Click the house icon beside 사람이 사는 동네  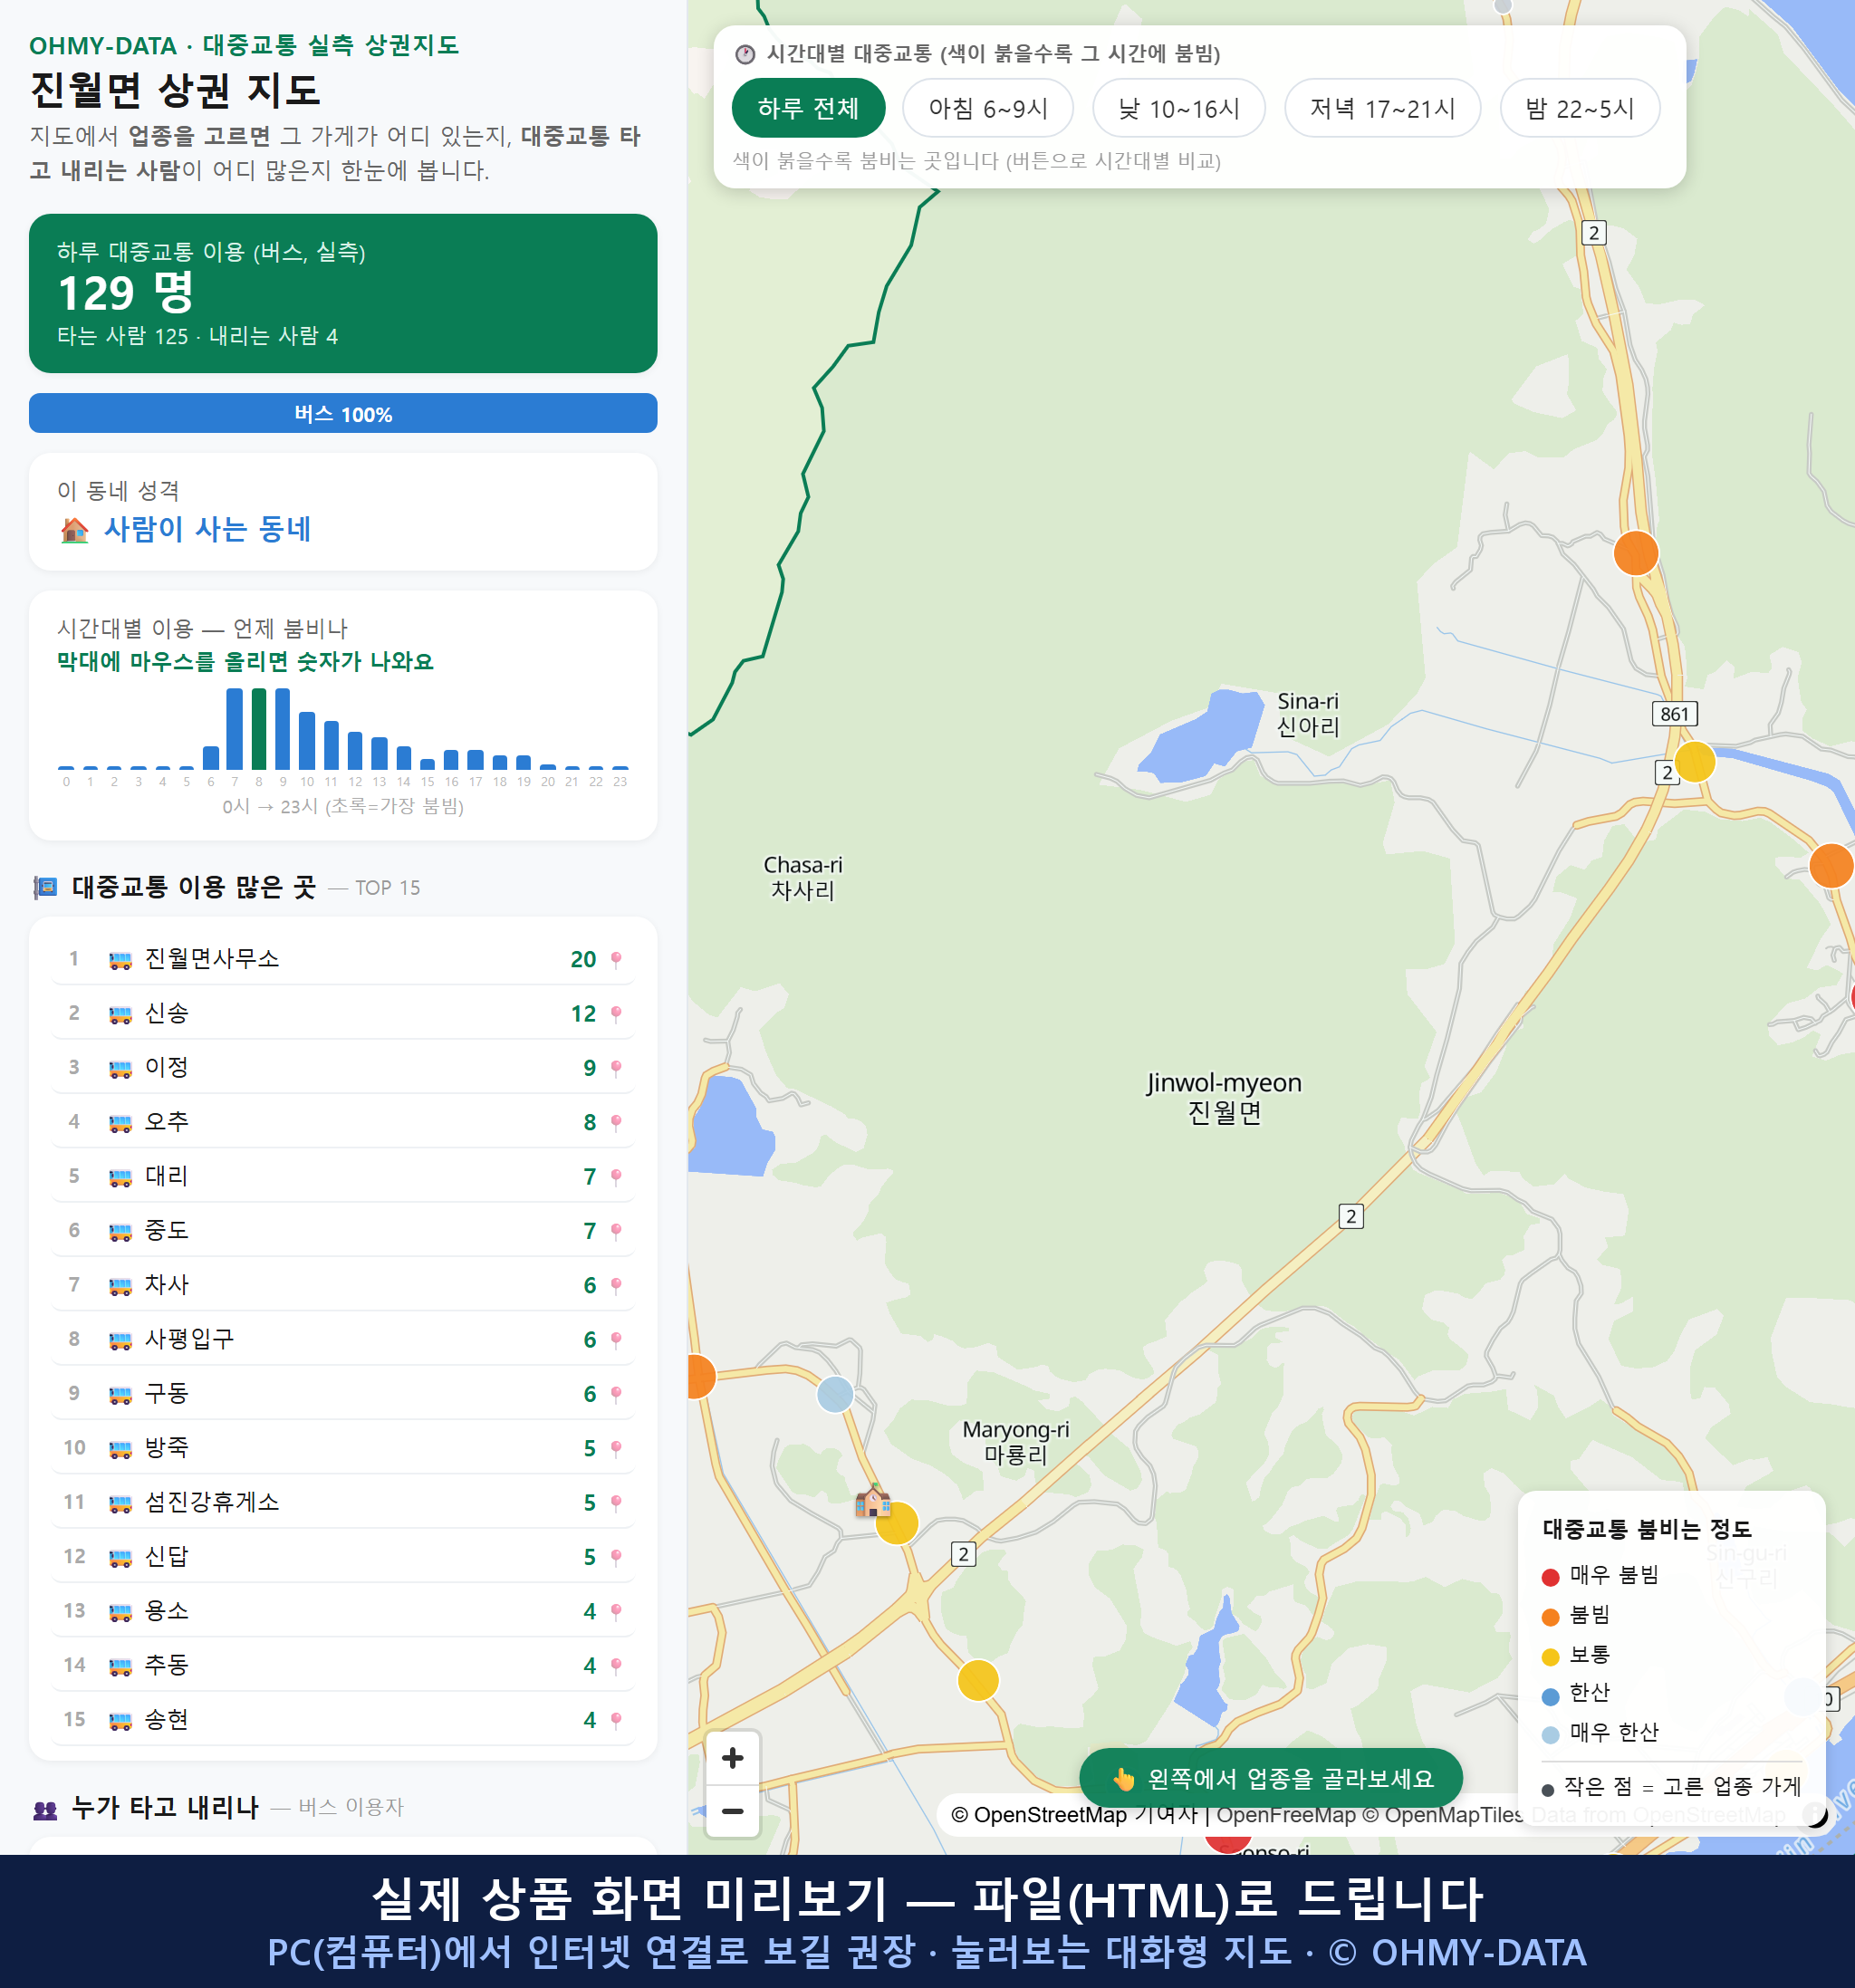click(75, 529)
